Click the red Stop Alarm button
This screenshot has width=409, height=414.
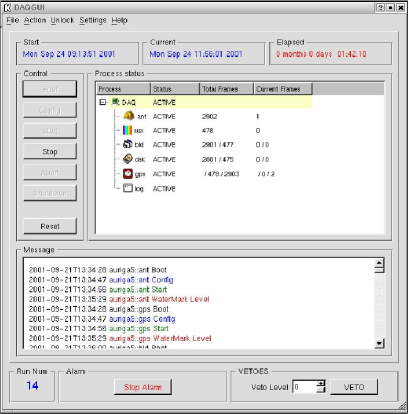pos(143,387)
